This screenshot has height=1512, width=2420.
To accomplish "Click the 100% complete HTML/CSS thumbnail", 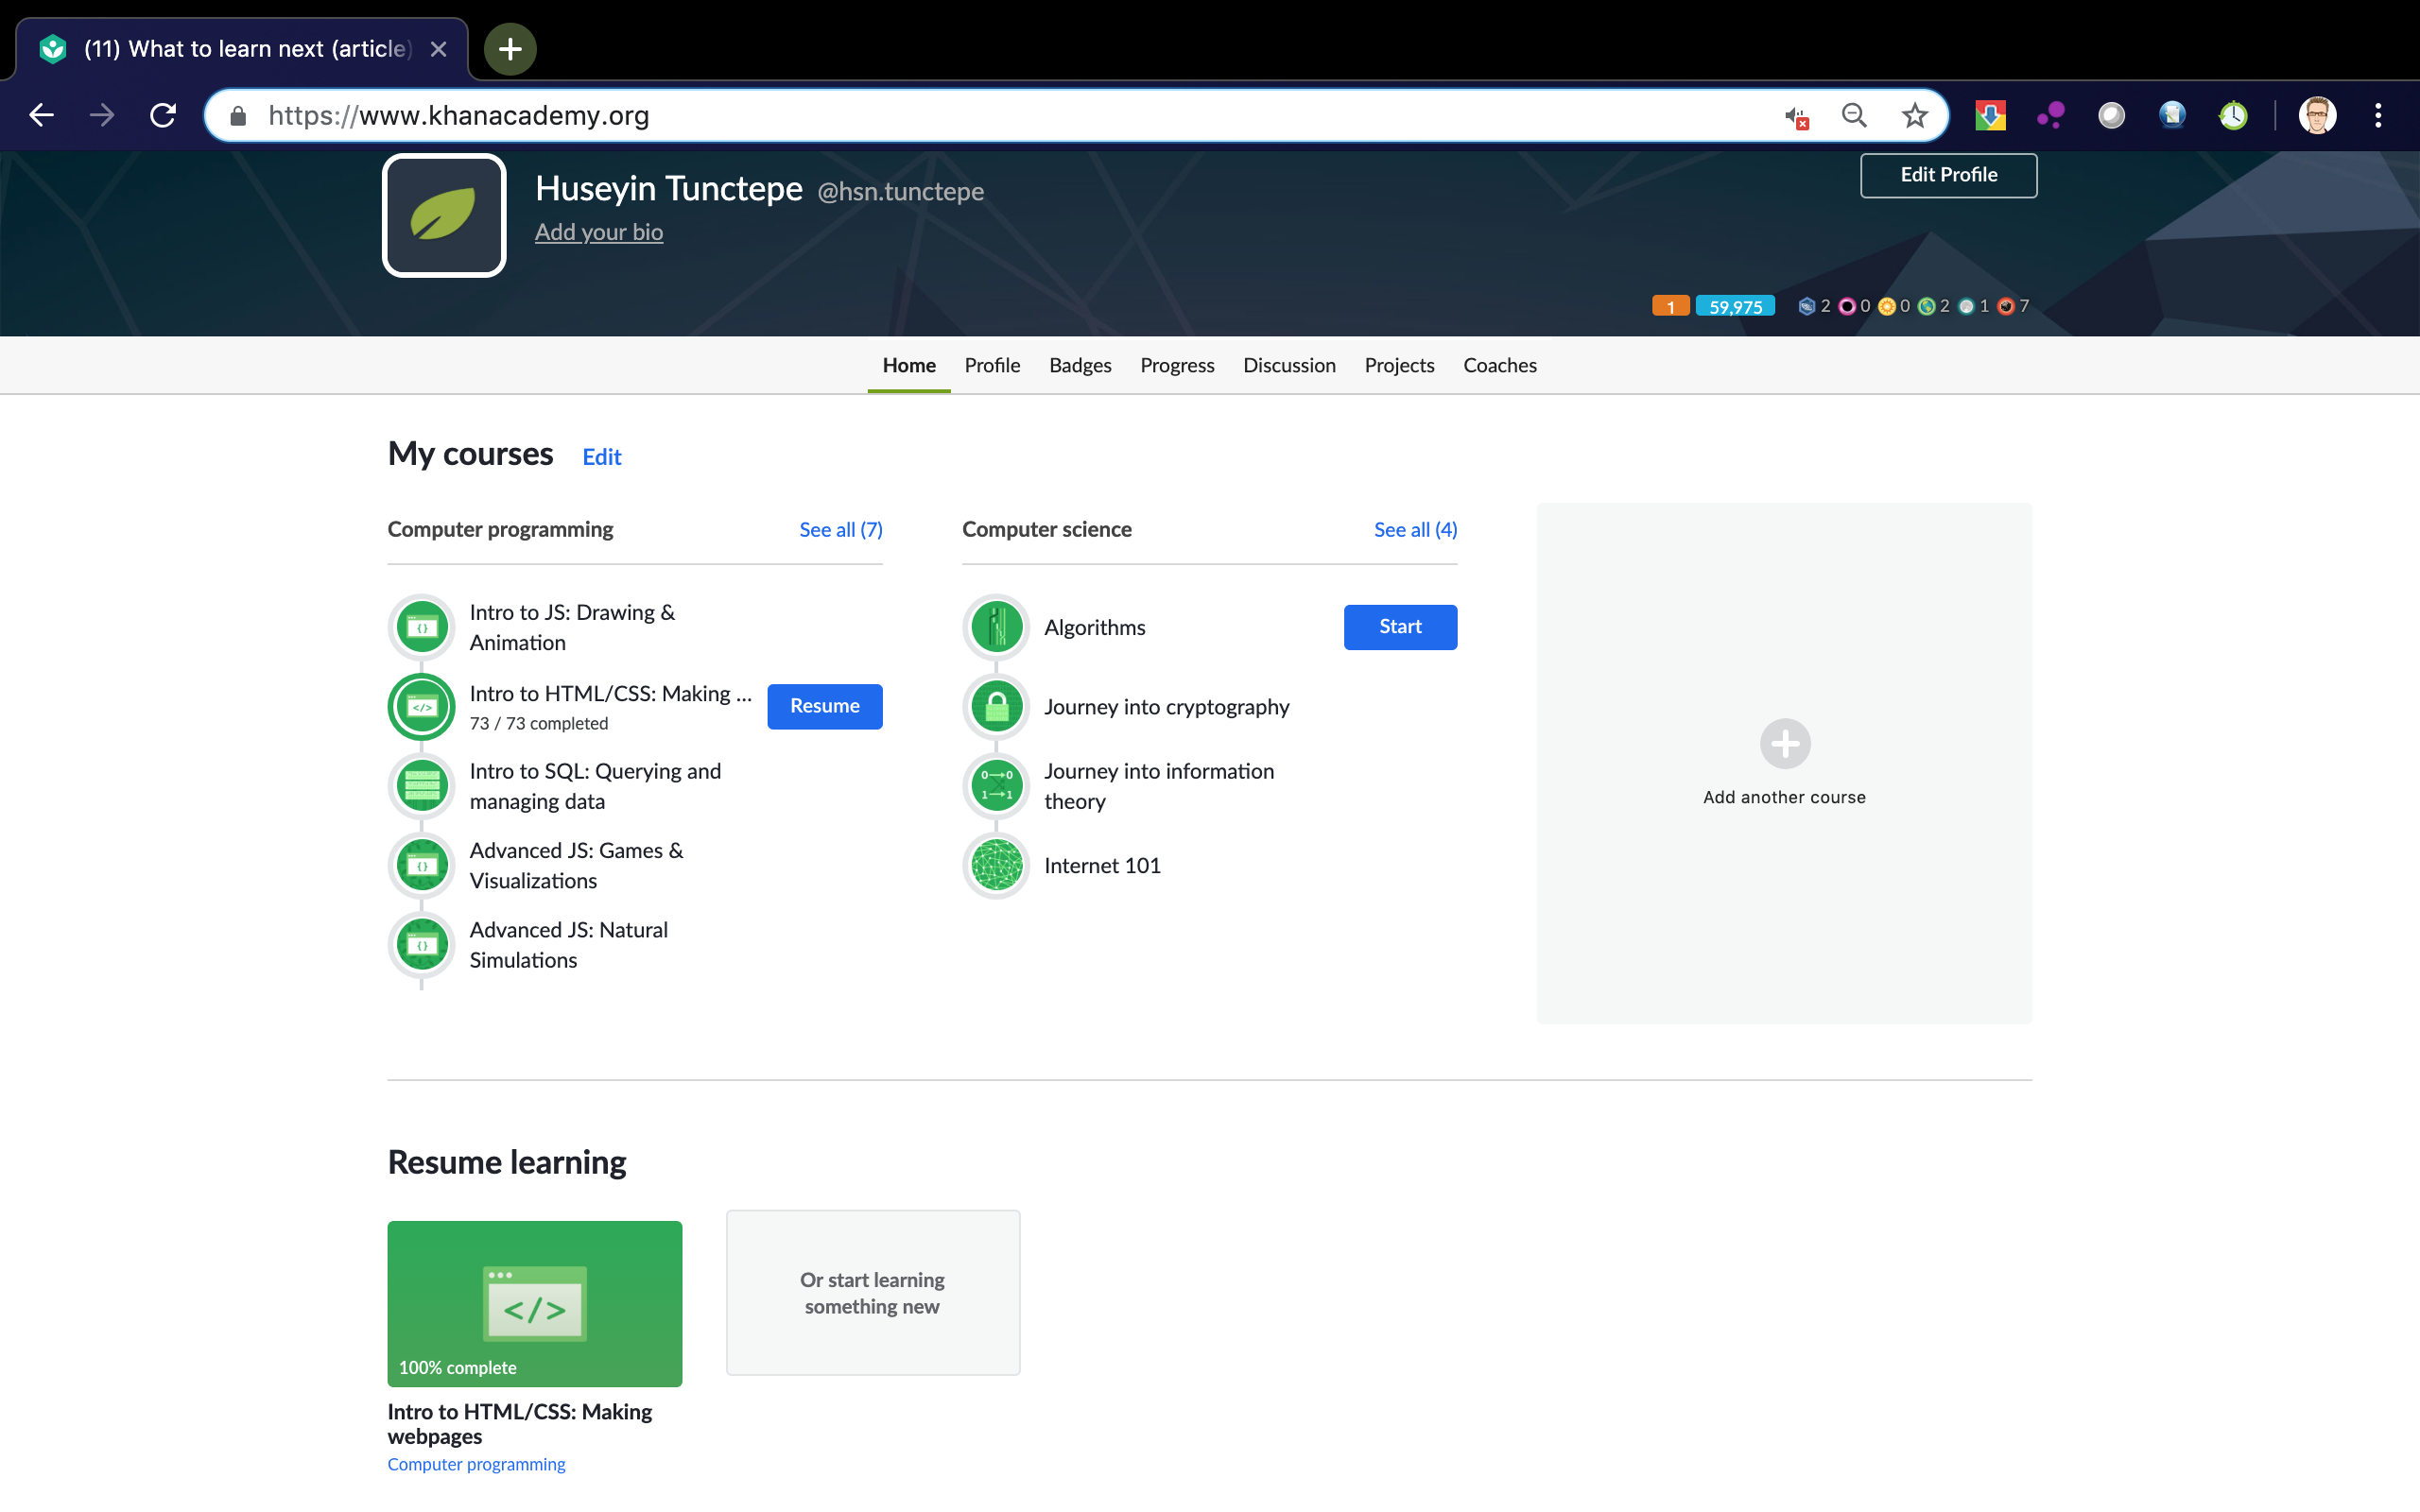I will pos(535,1303).
